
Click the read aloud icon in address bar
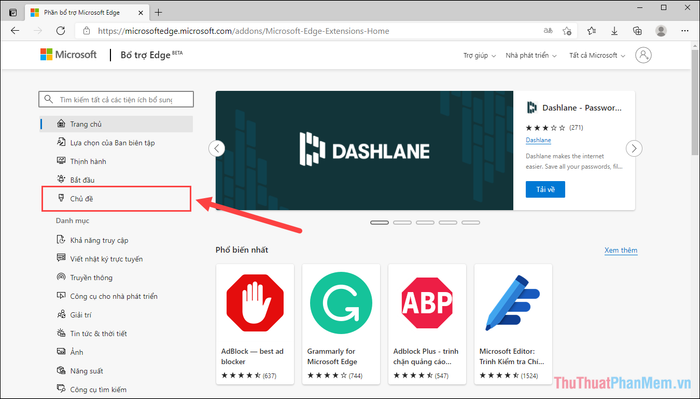coord(548,31)
